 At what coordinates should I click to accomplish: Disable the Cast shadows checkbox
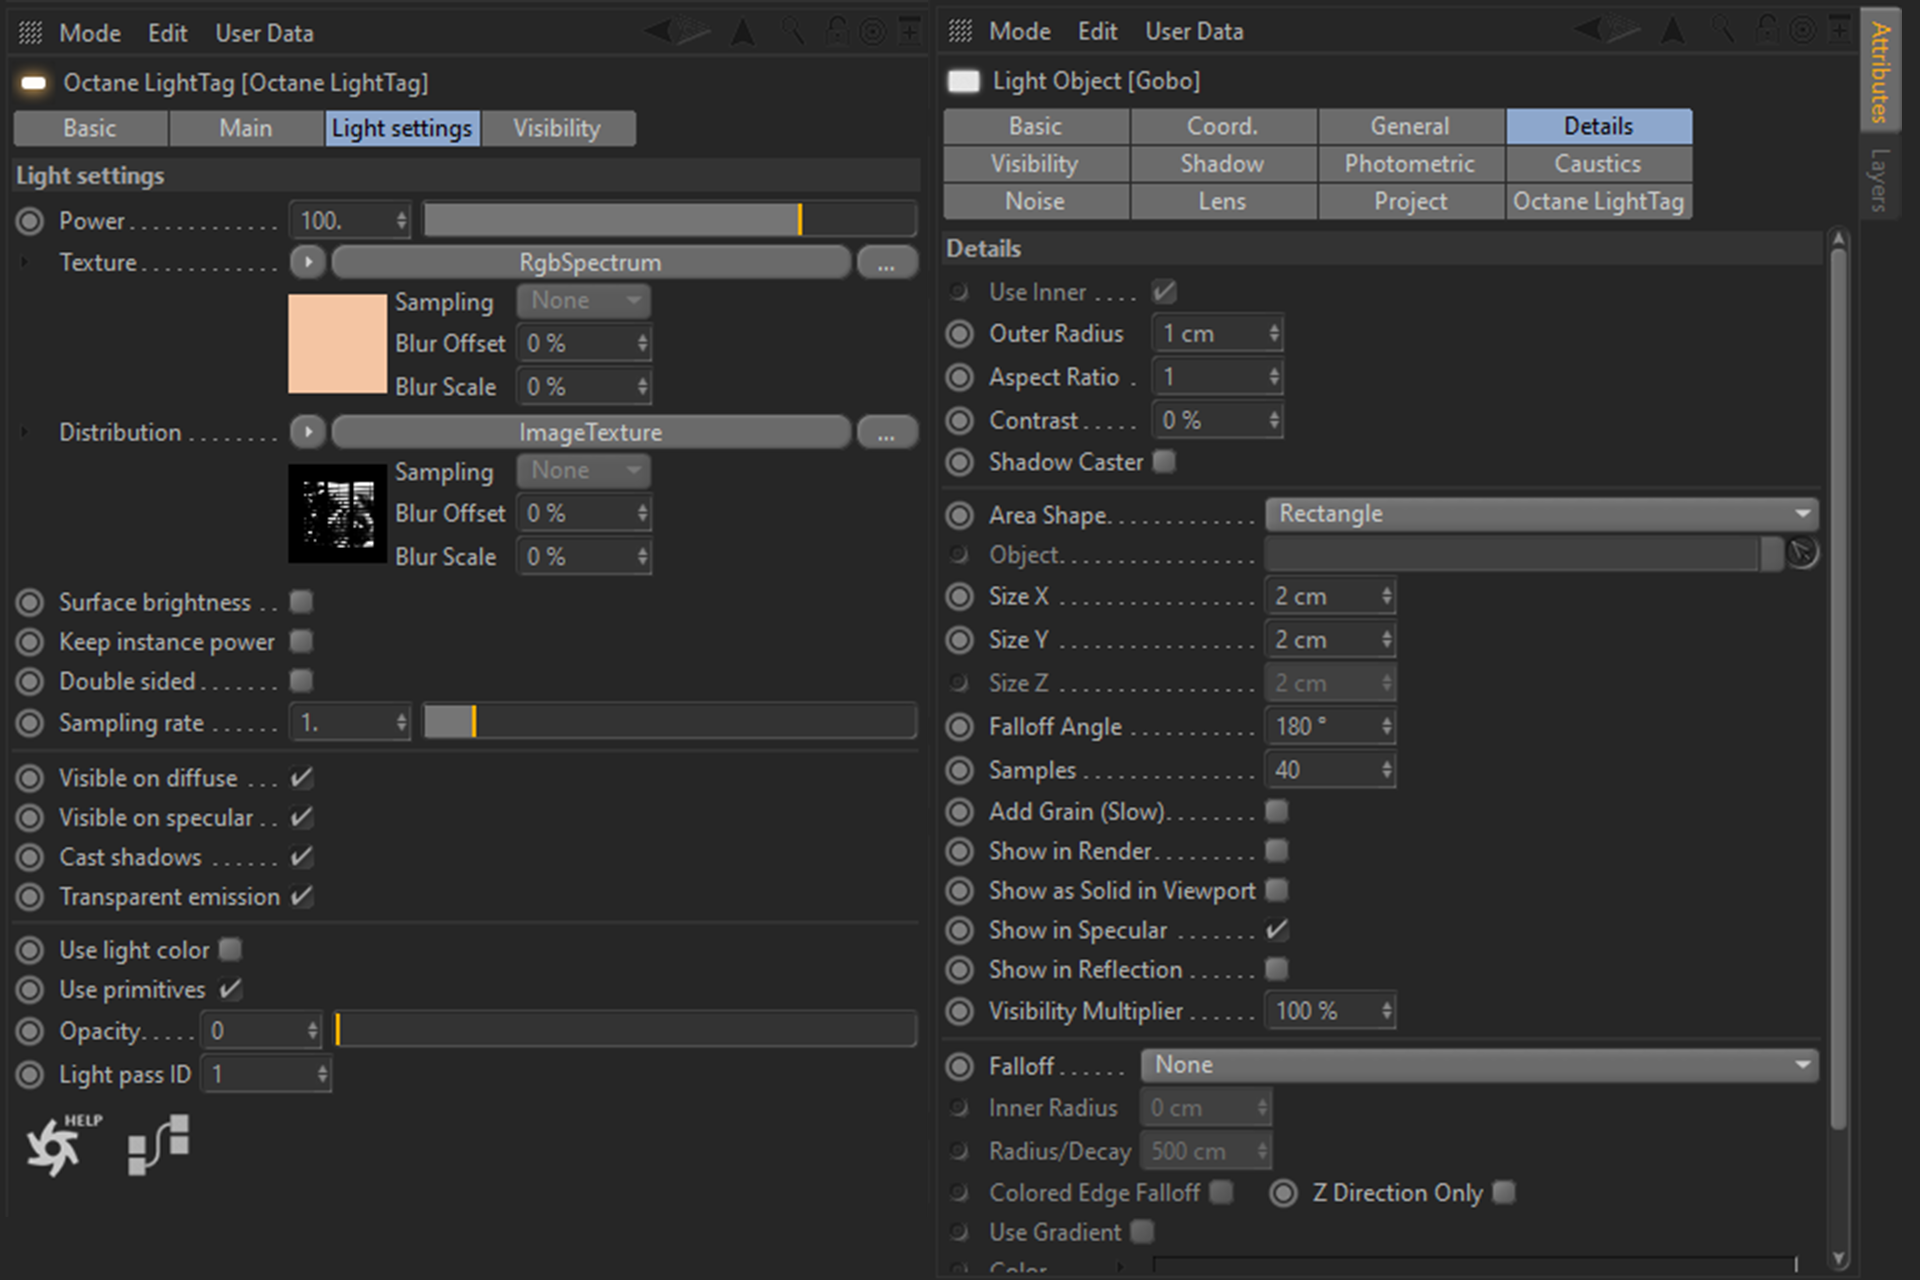(301, 858)
